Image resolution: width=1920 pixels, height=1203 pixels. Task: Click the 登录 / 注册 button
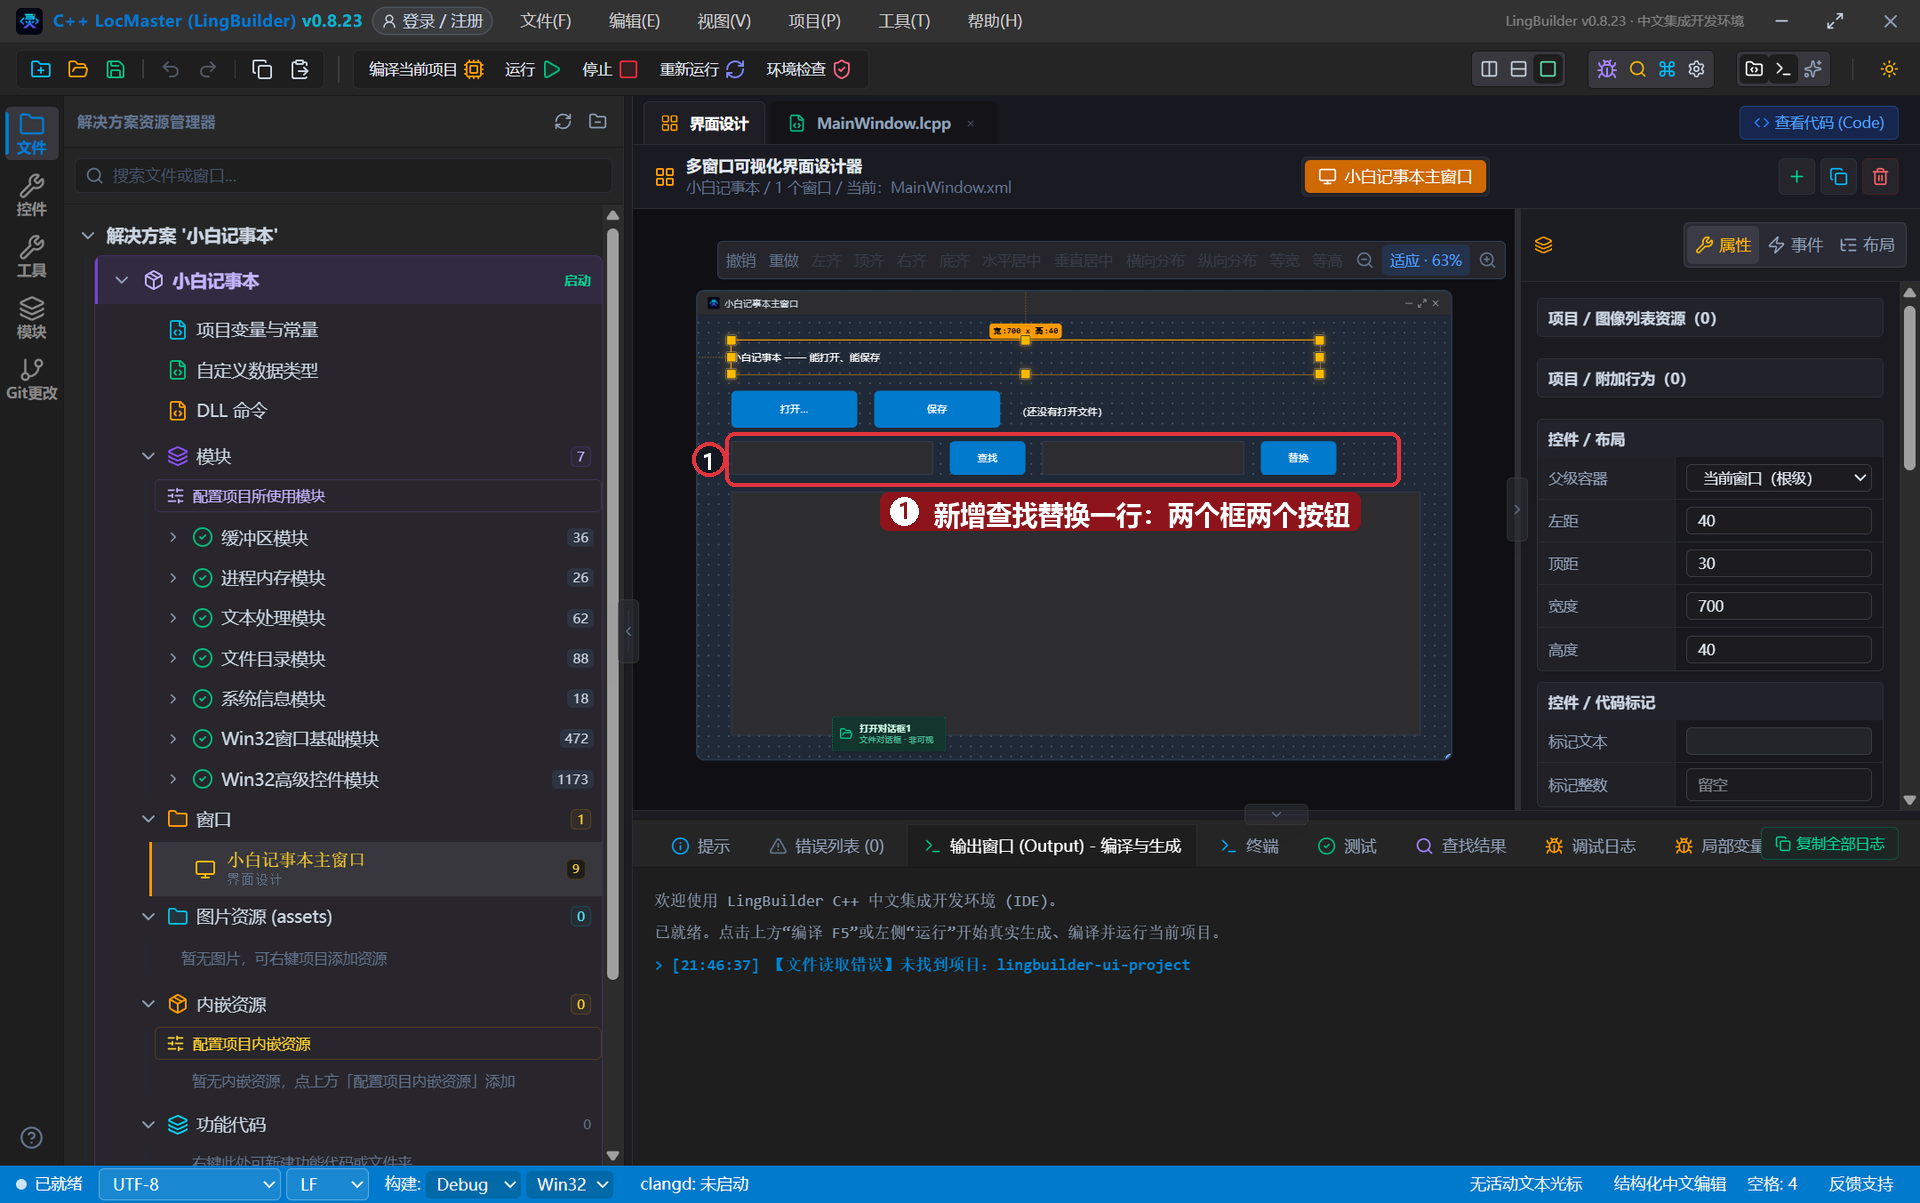[x=433, y=21]
